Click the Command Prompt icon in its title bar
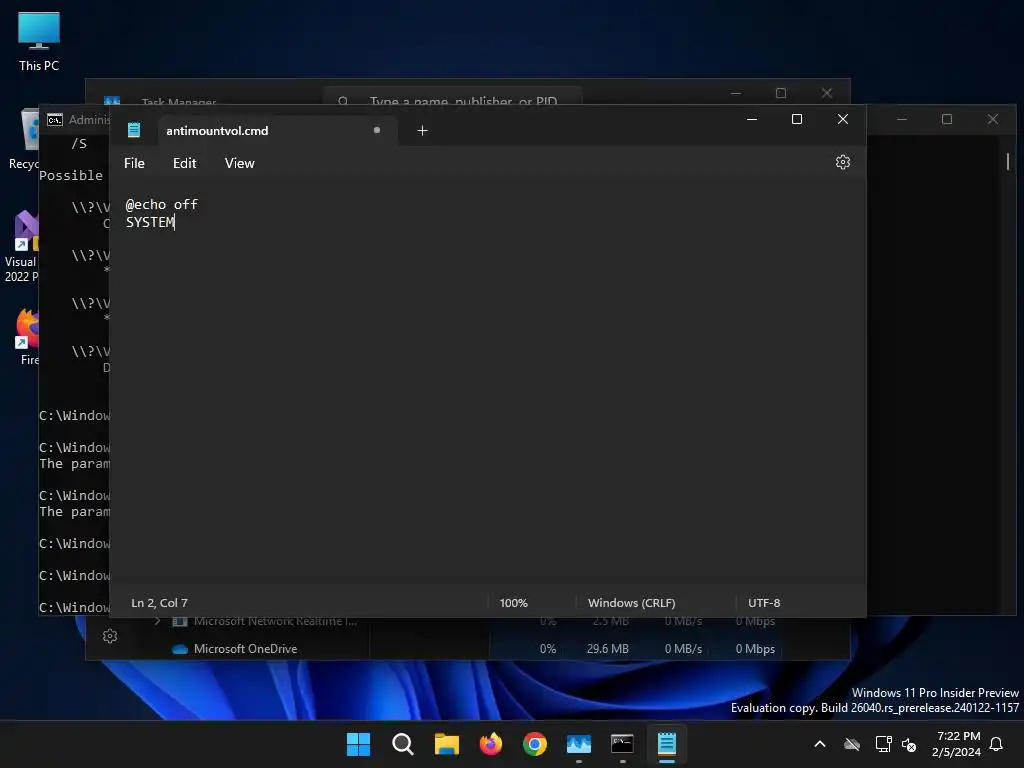Screen dimensions: 1024x768 pos(55,120)
